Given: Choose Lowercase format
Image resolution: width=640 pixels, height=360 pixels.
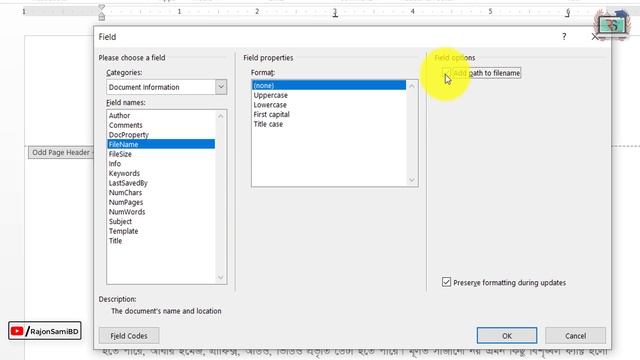Looking at the screenshot, I should click(x=329, y=105).
